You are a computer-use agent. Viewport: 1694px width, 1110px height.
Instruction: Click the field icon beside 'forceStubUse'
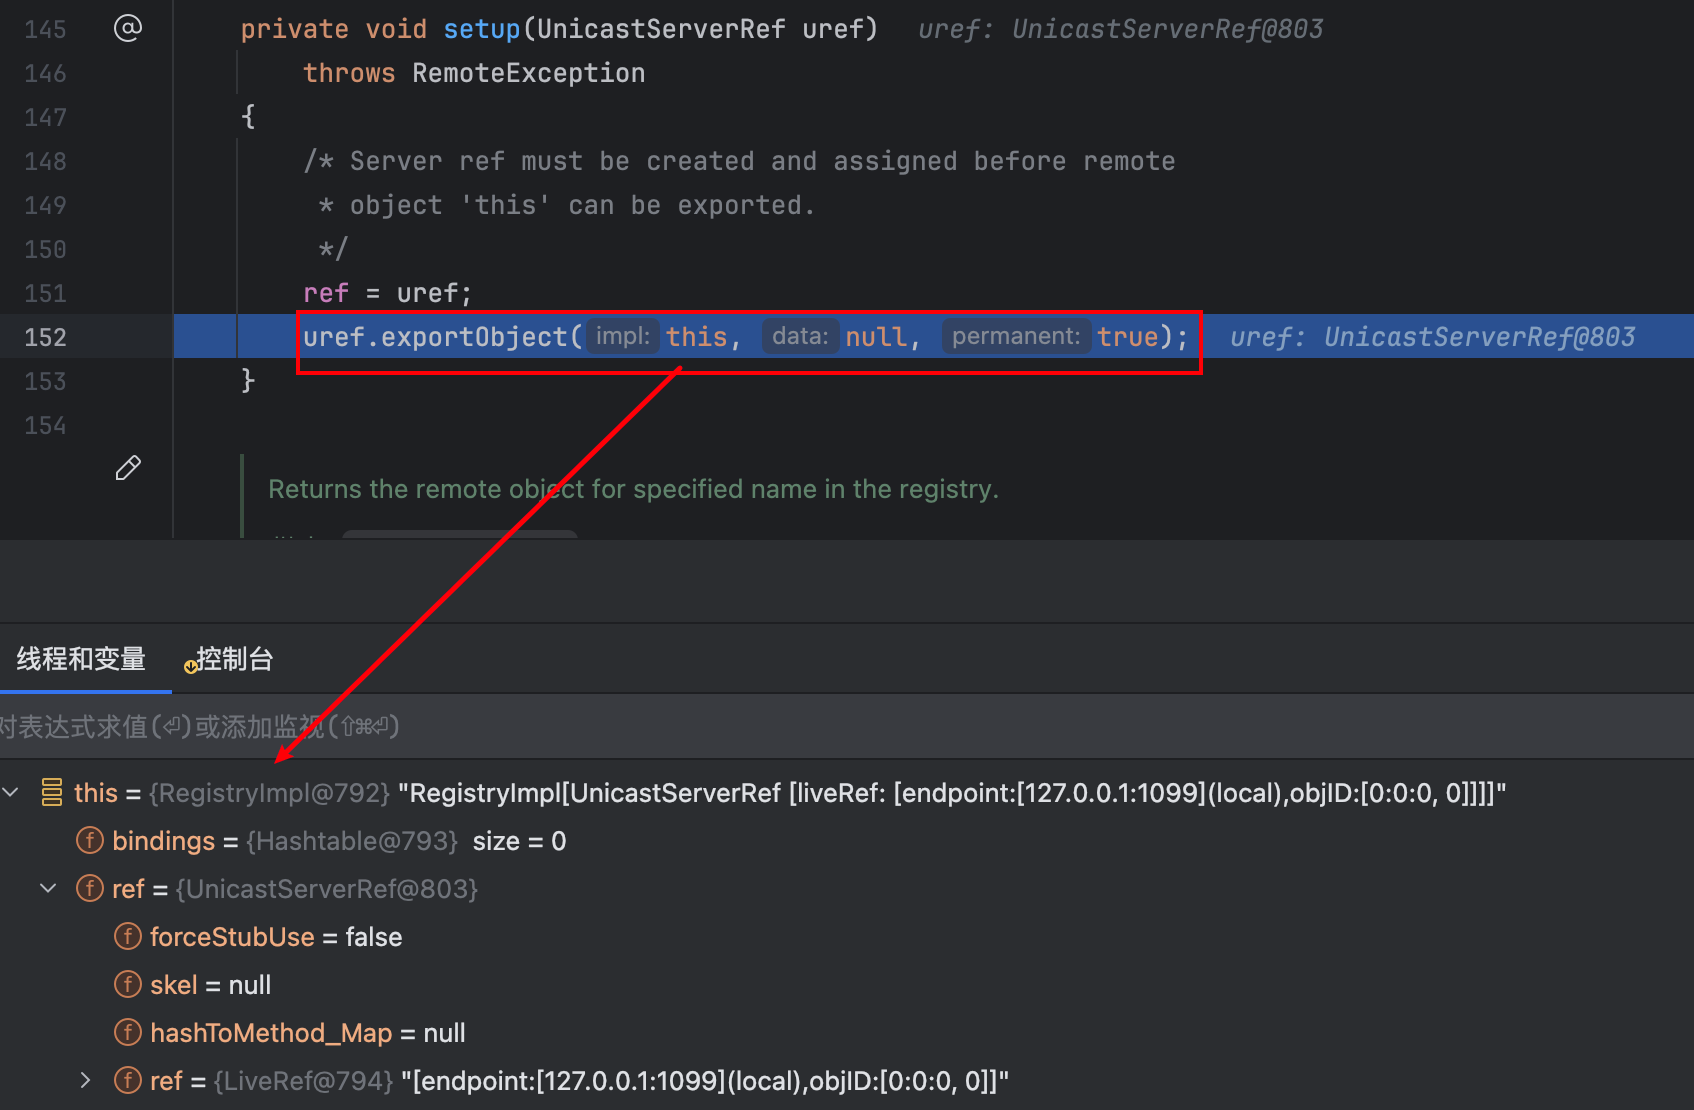(x=128, y=936)
